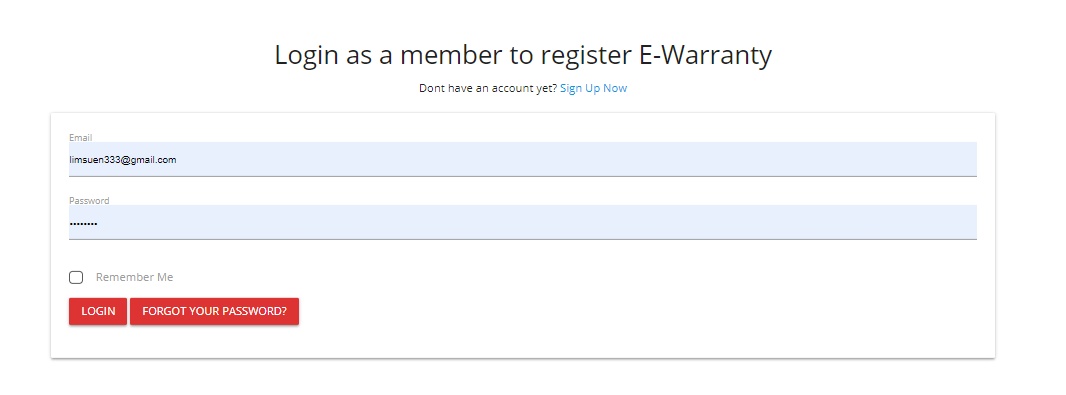1066x395 pixels.
Task: Follow the Sign Up Now link
Action: (594, 88)
